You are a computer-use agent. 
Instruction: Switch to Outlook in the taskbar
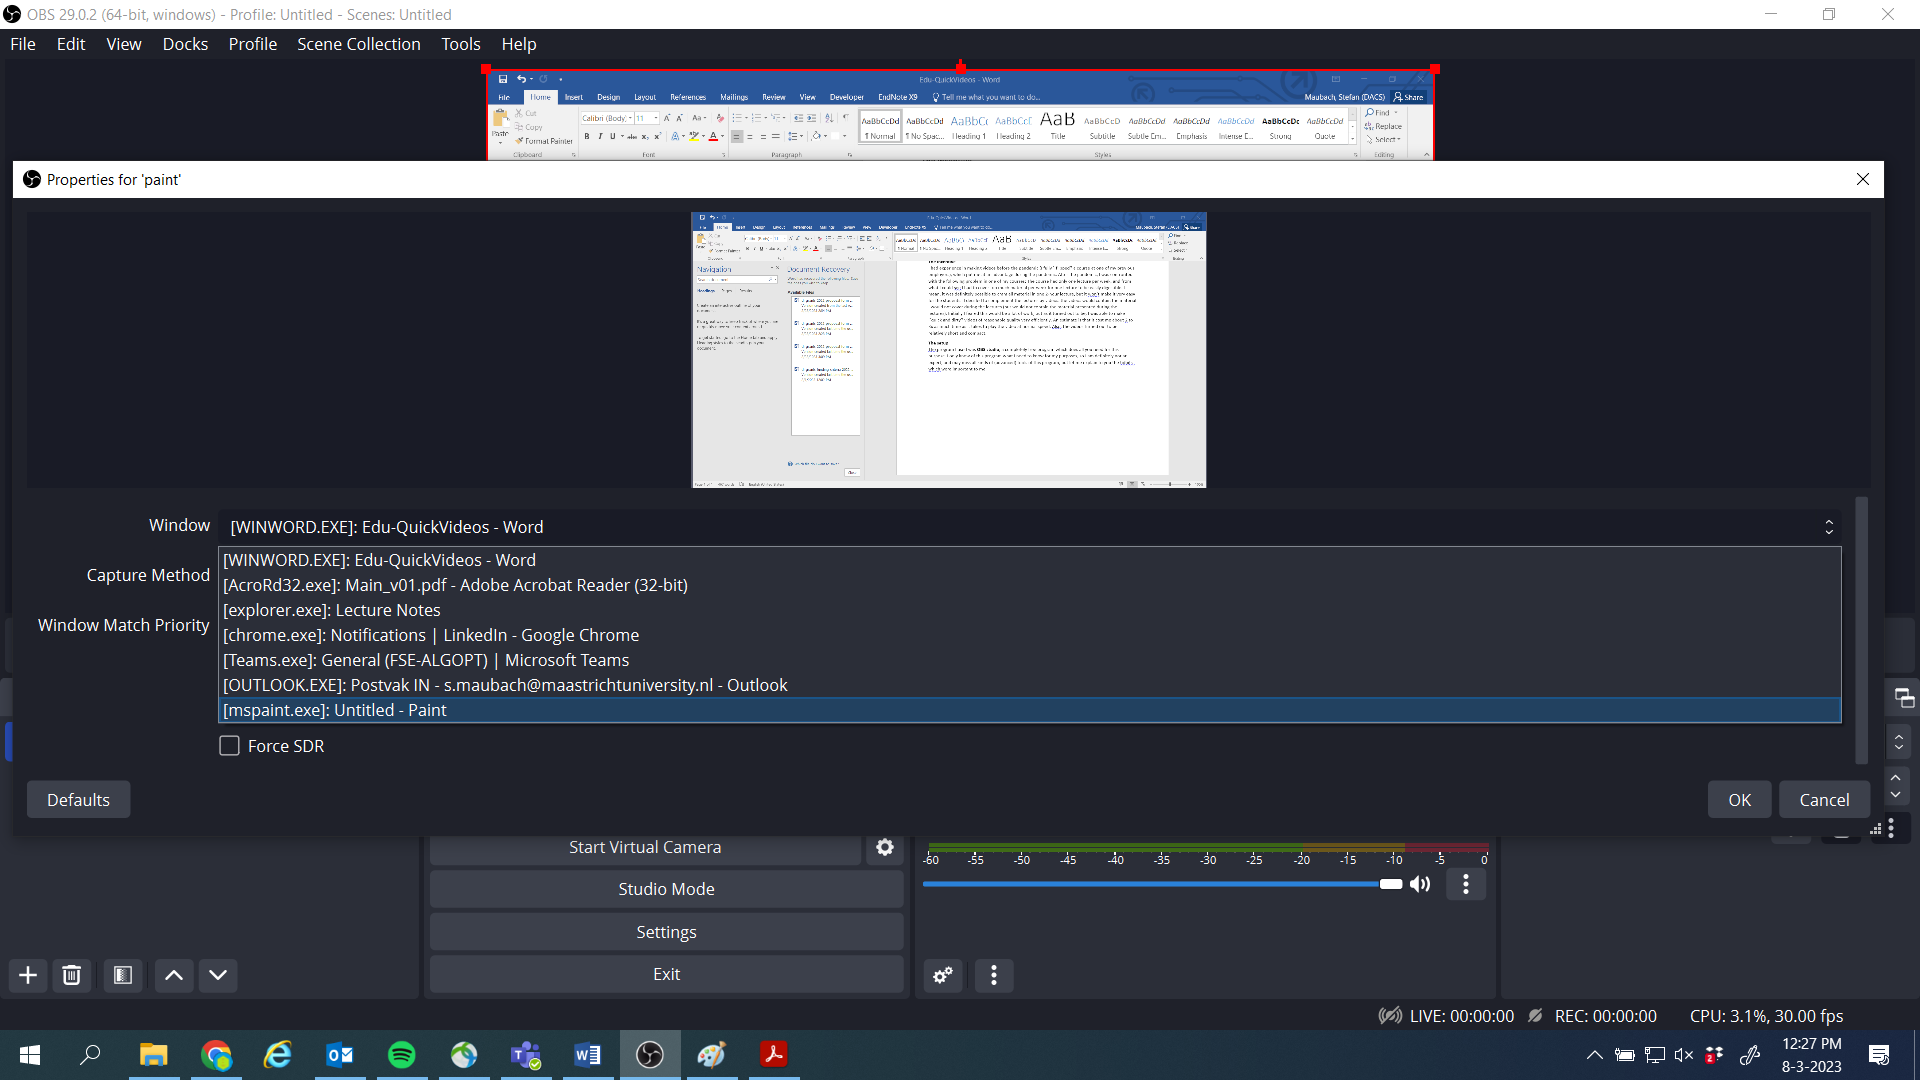(340, 1055)
